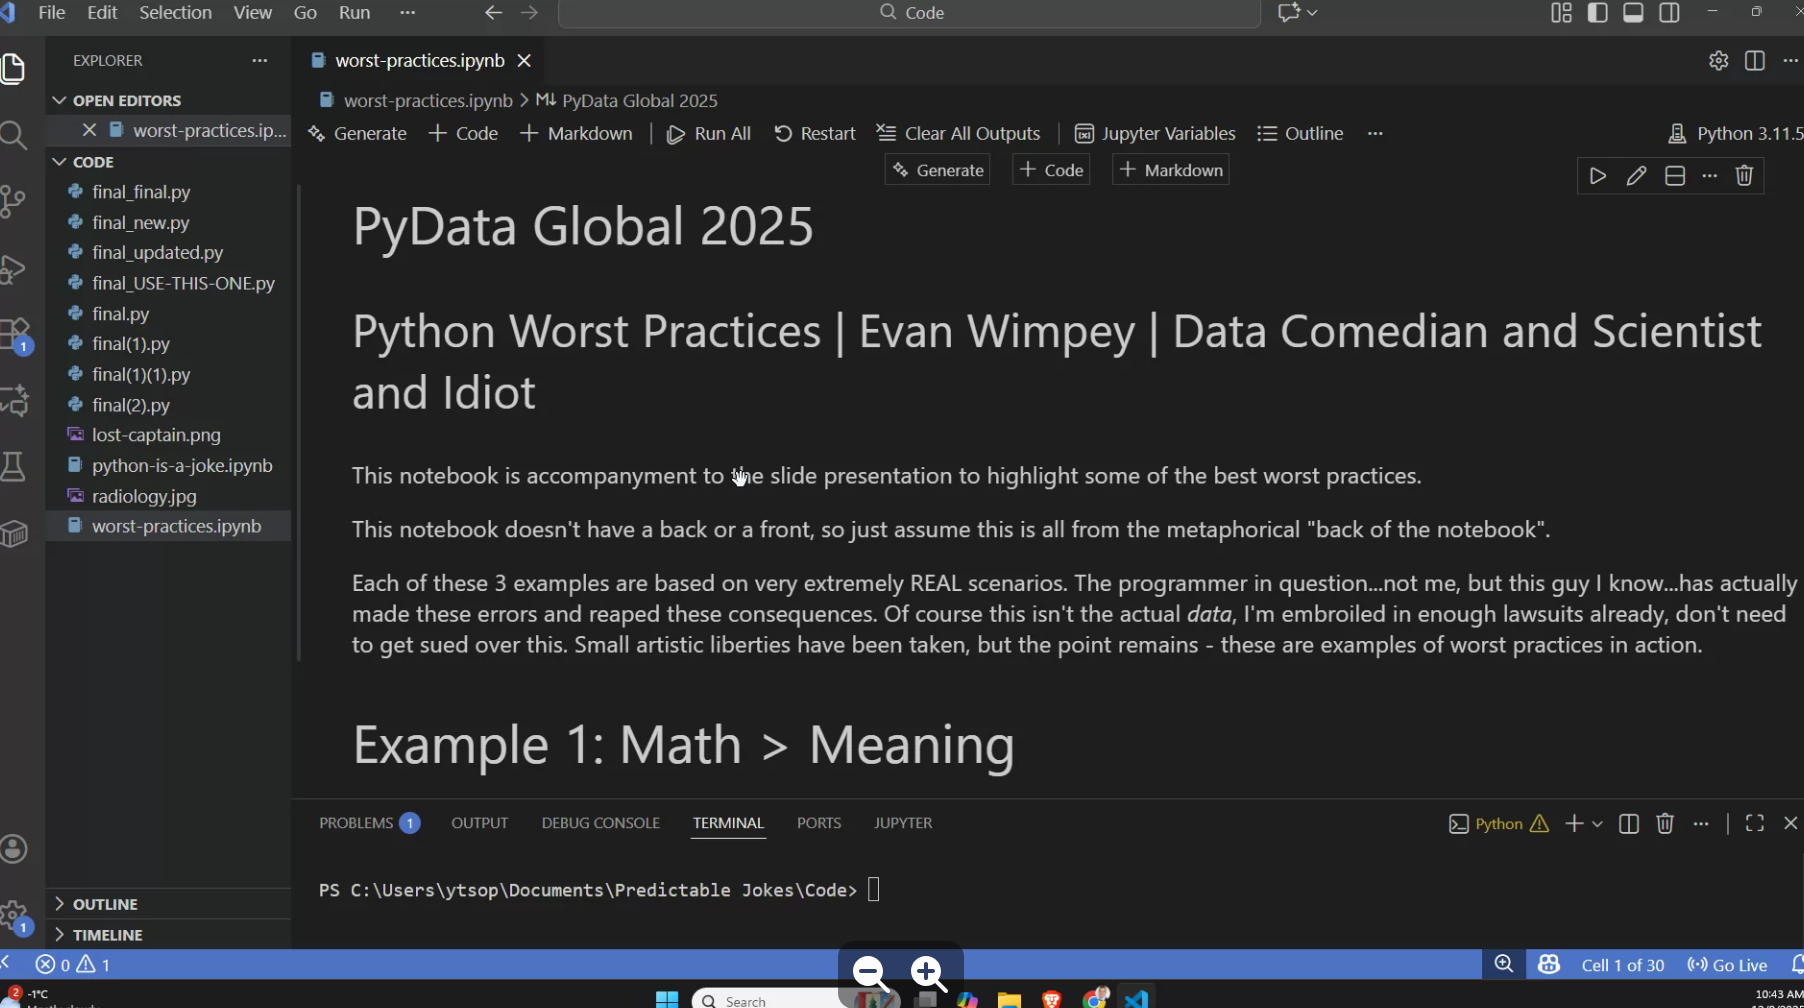
Task: Click Clear All Outputs button
Action: coord(959,134)
